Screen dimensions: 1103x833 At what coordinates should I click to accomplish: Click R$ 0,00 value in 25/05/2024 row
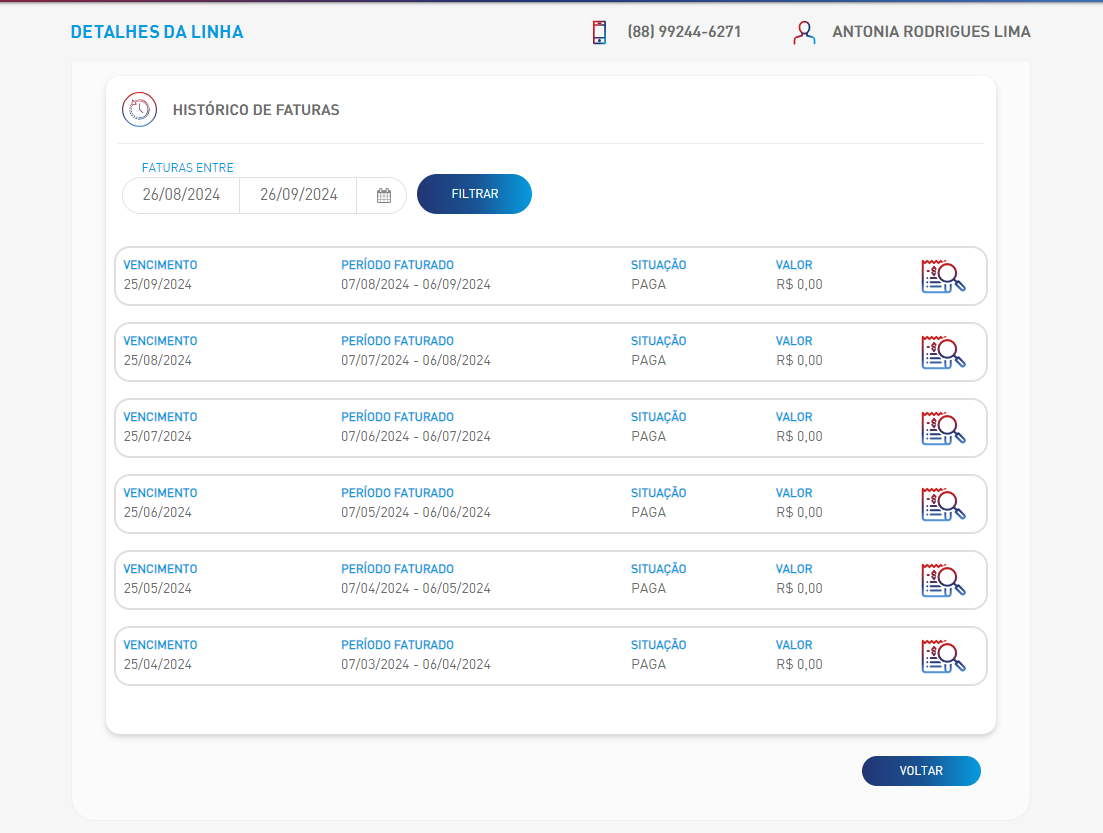(x=799, y=588)
